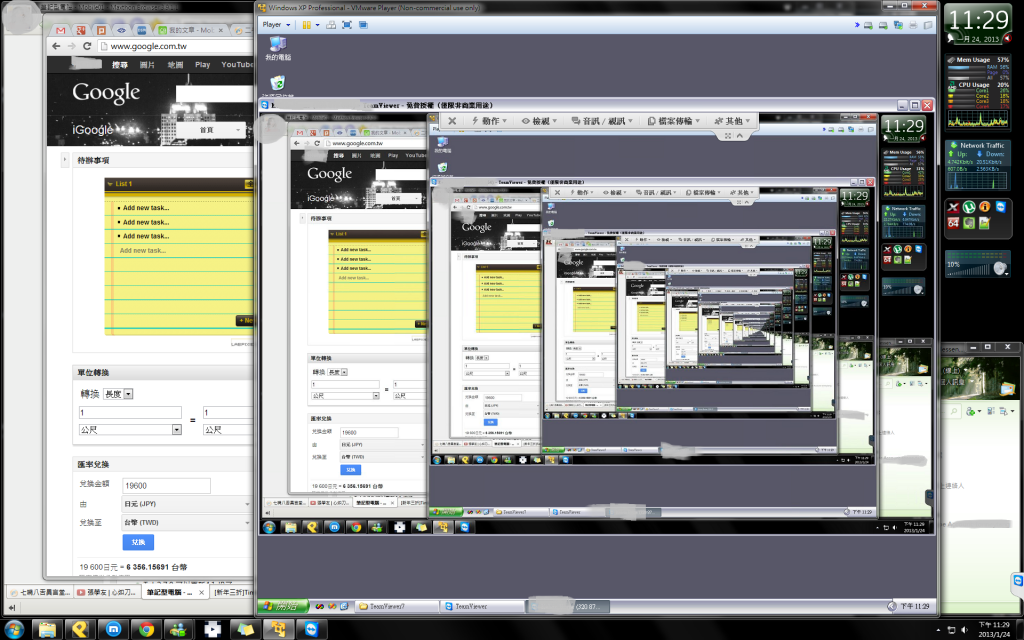
Task: Select Play in host Google navigation bar
Action: point(202,65)
